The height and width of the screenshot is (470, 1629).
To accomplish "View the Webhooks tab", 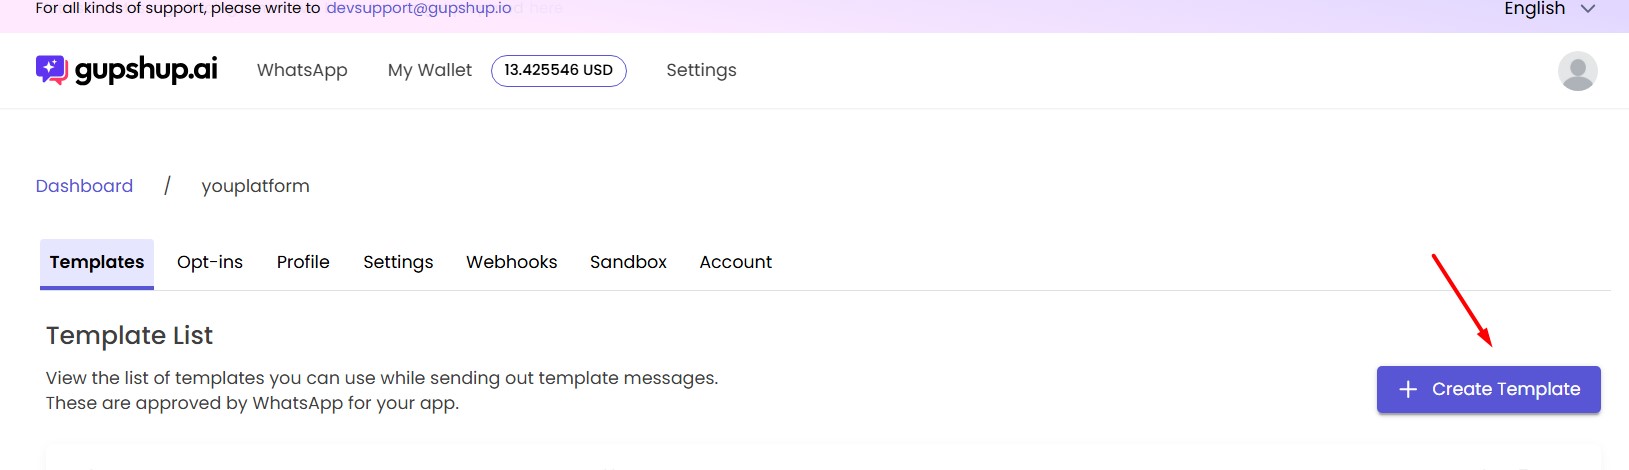I will coord(511,262).
